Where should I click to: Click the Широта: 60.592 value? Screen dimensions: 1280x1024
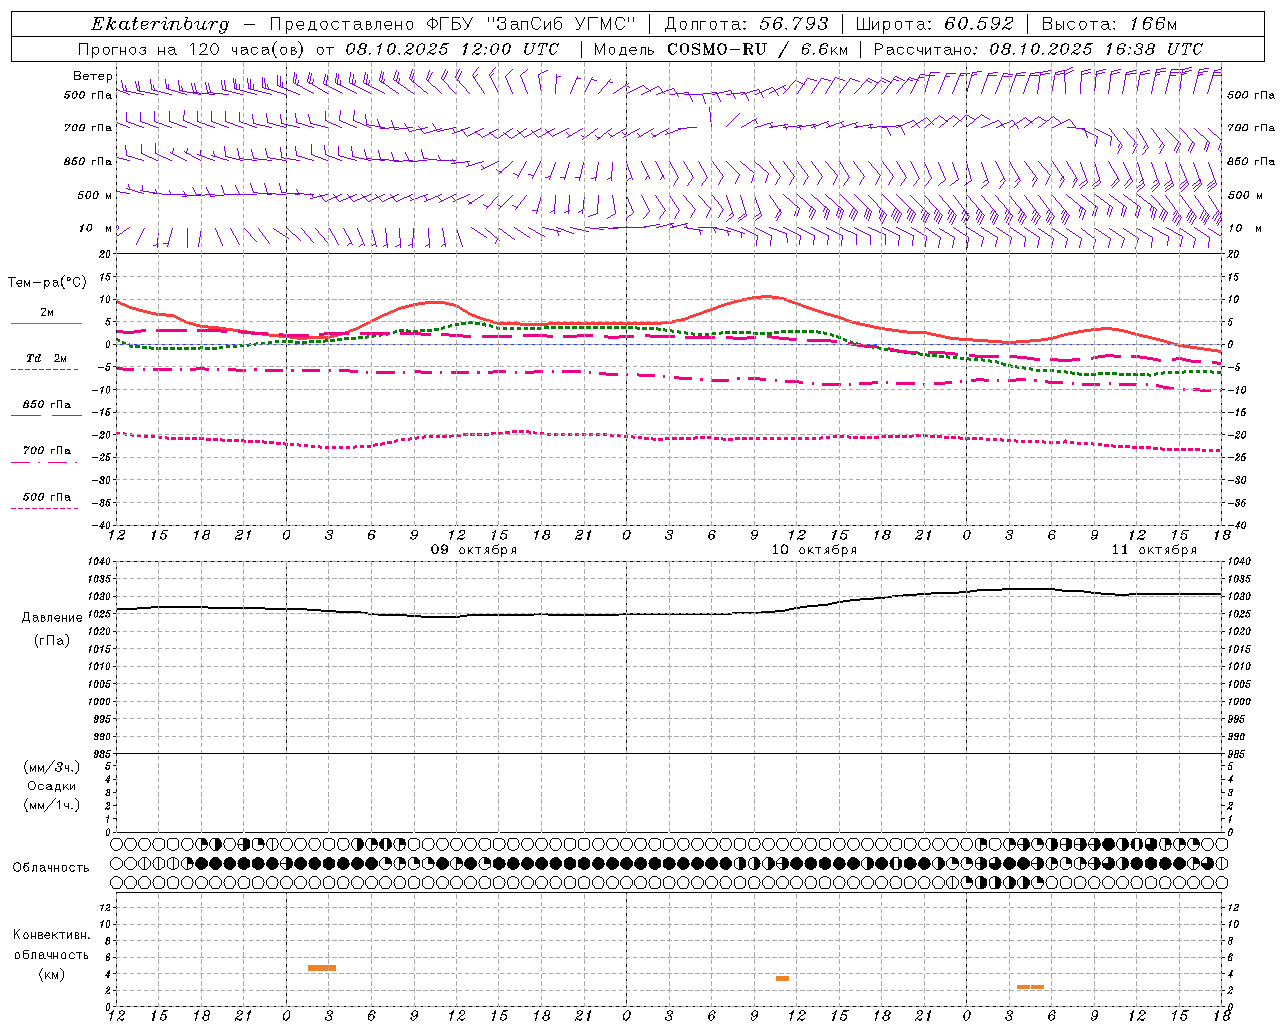pyautogui.click(x=934, y=24)
